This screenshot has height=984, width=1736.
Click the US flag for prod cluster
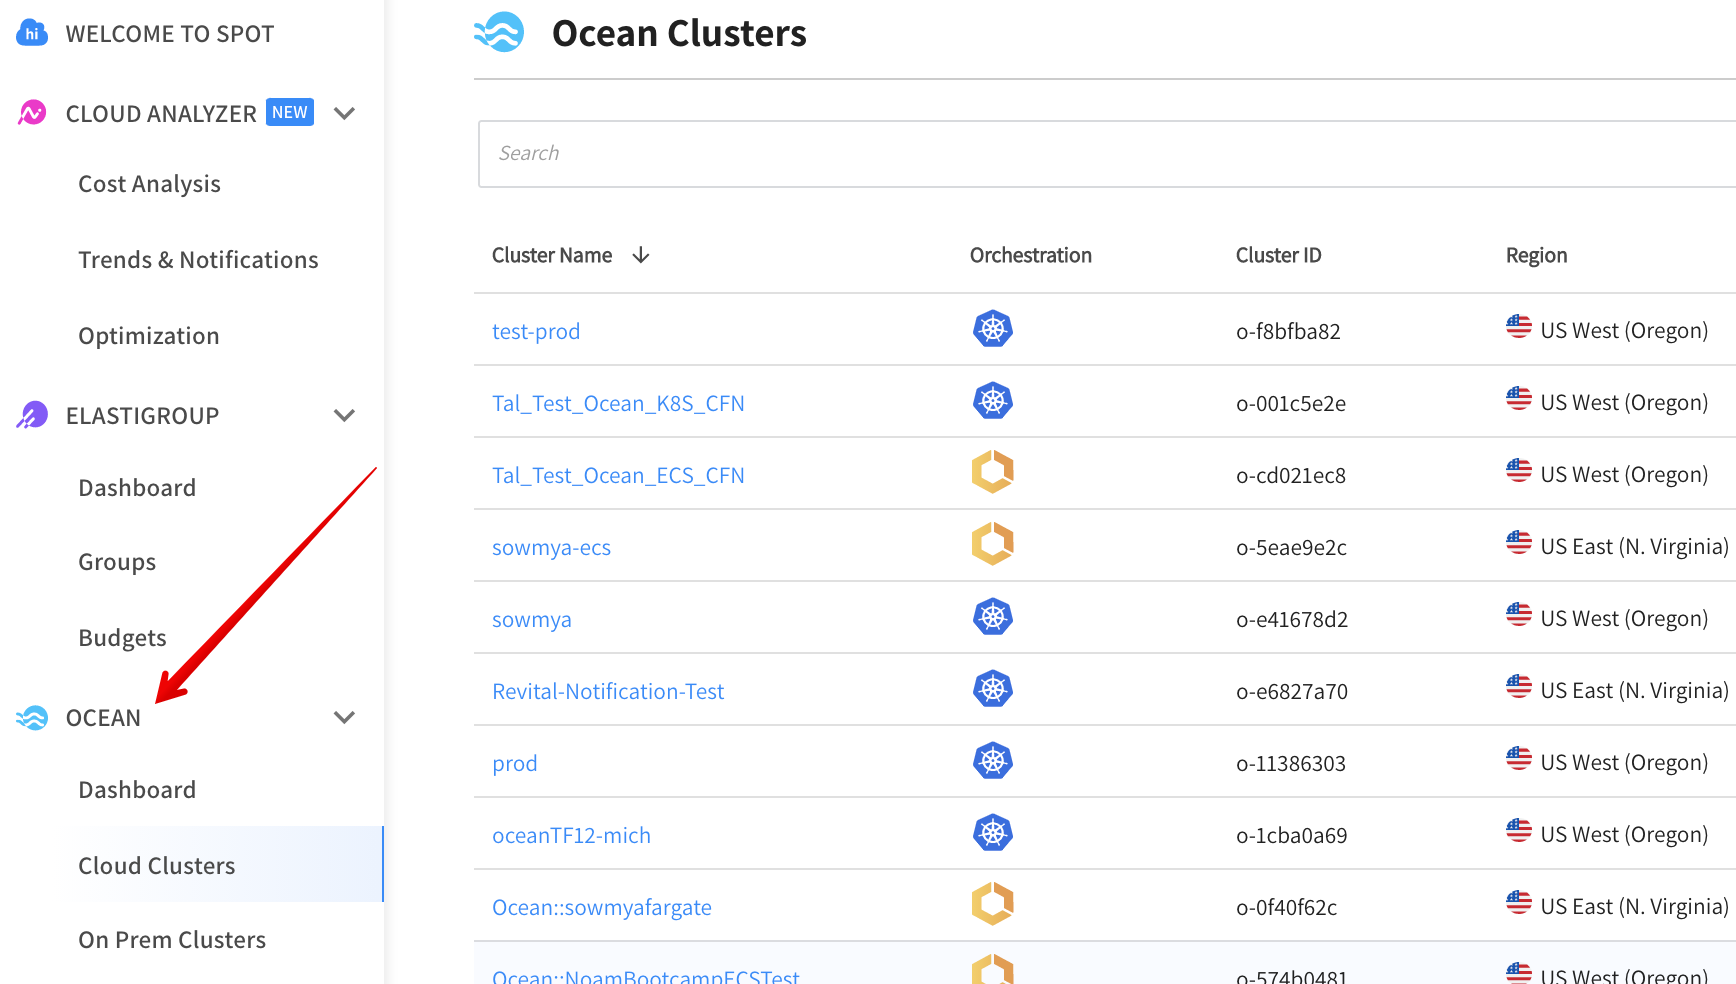click(1518, 759)
